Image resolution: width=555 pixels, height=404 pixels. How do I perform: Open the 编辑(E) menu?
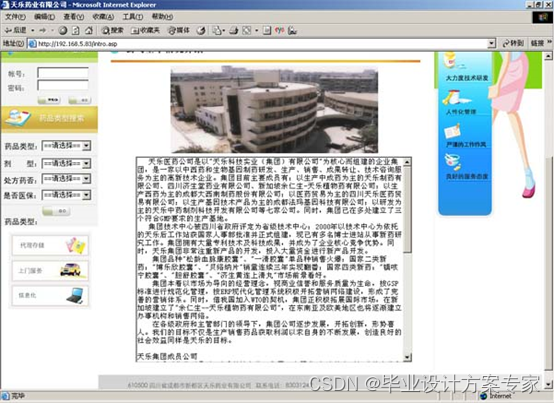pos(44,17)
